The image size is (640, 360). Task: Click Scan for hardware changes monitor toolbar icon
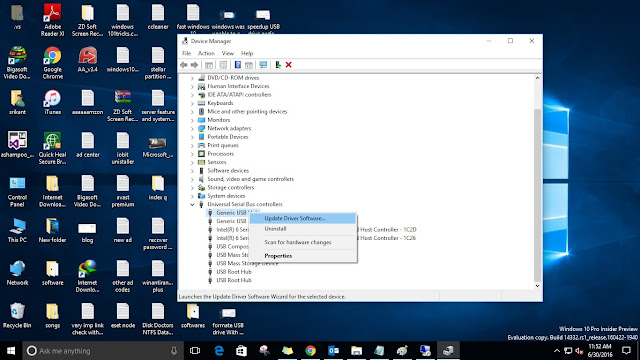click(263, 65)
